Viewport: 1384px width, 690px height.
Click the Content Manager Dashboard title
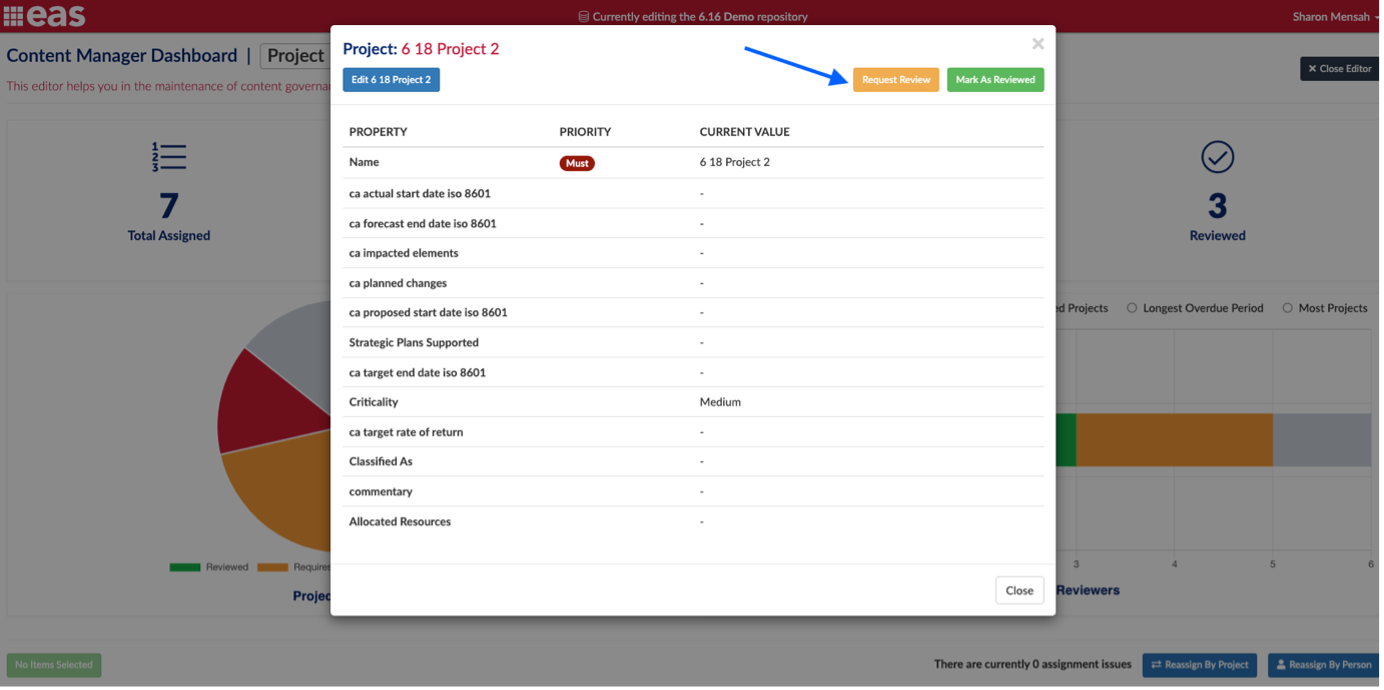click(122, 56)
